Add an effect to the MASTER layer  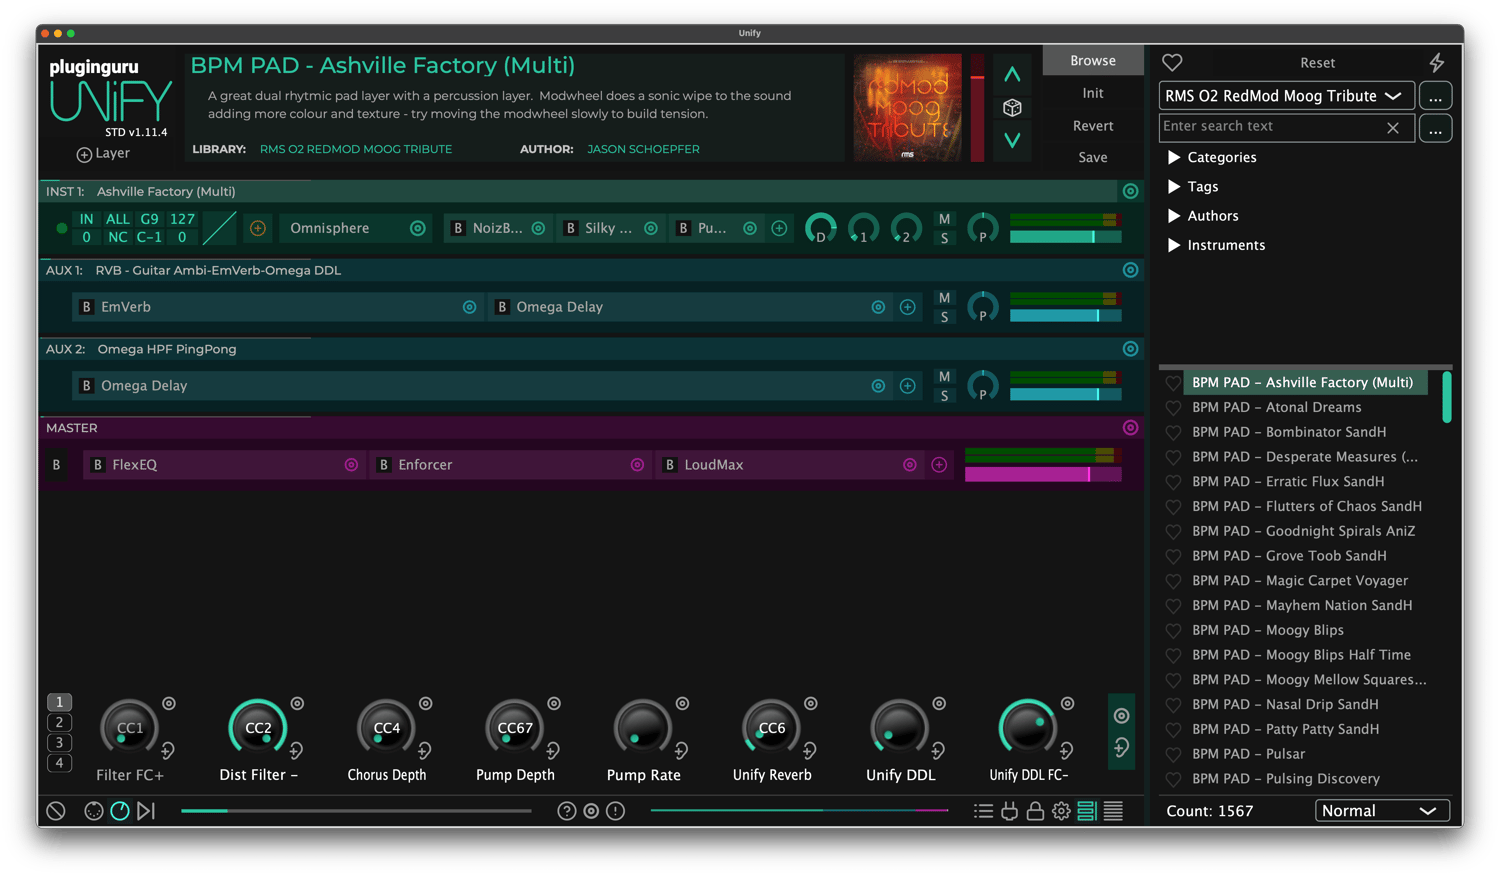939,465
